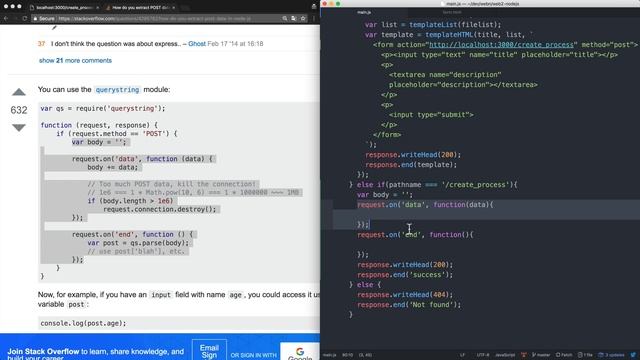
Task: Click the translate icon in address bar
Action: pos(293,18)
